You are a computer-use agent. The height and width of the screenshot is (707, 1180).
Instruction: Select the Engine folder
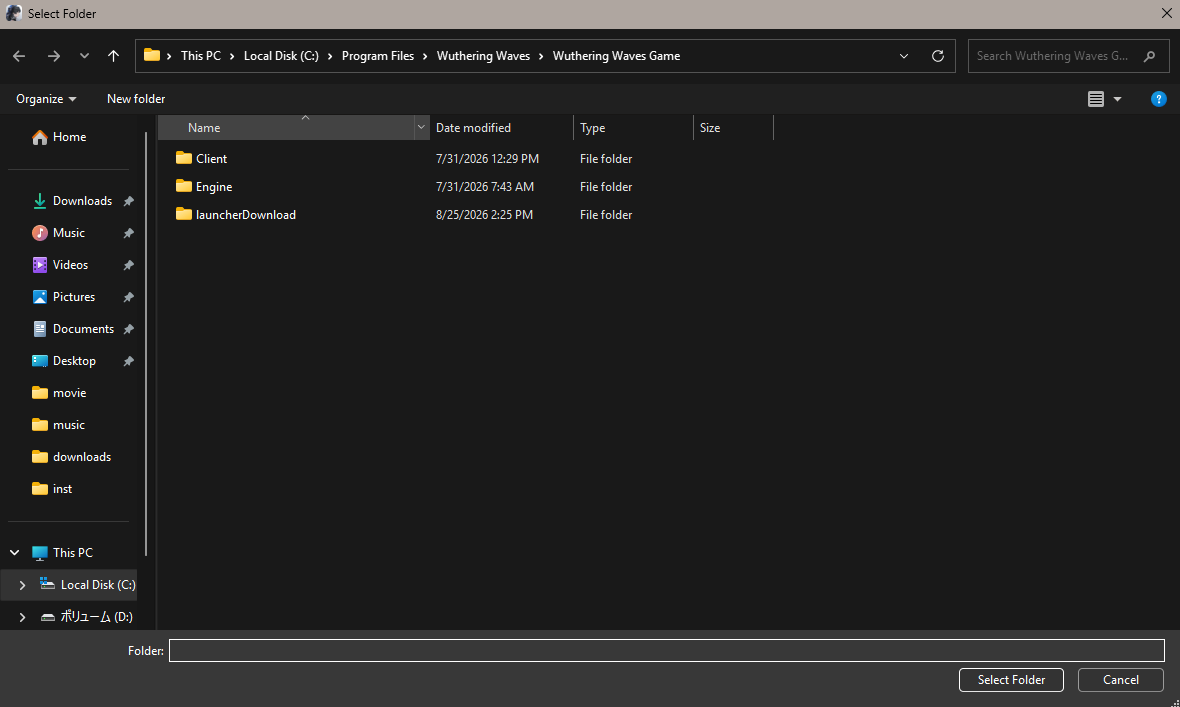click(x=204, y=186)
